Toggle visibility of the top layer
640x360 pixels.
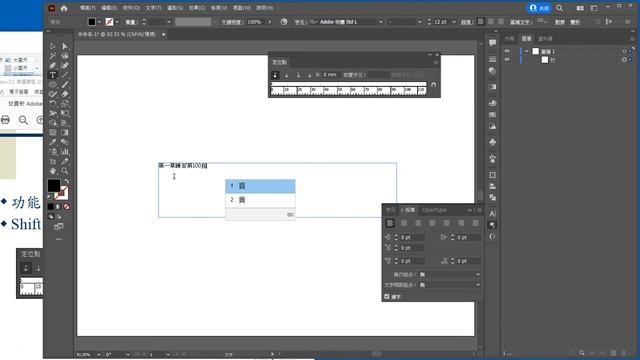[507, 51]
